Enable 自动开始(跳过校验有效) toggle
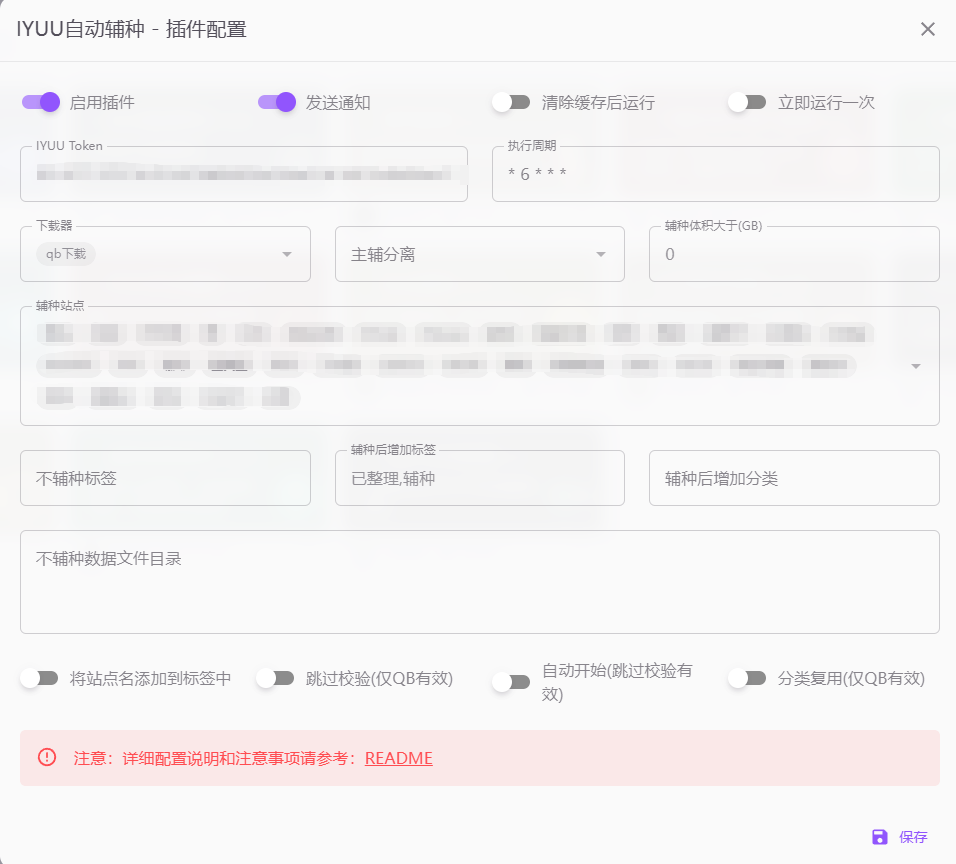Viewport: 956px width, 864px height. pos(512,682)
